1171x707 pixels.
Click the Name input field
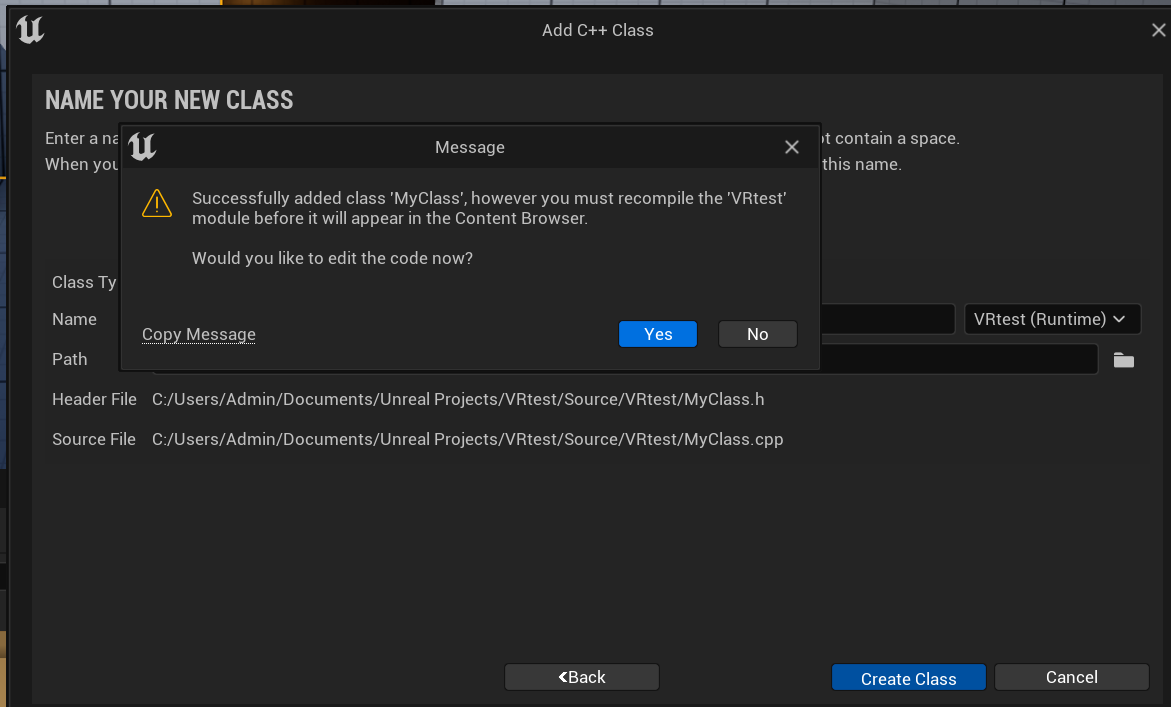coord(886,320)
